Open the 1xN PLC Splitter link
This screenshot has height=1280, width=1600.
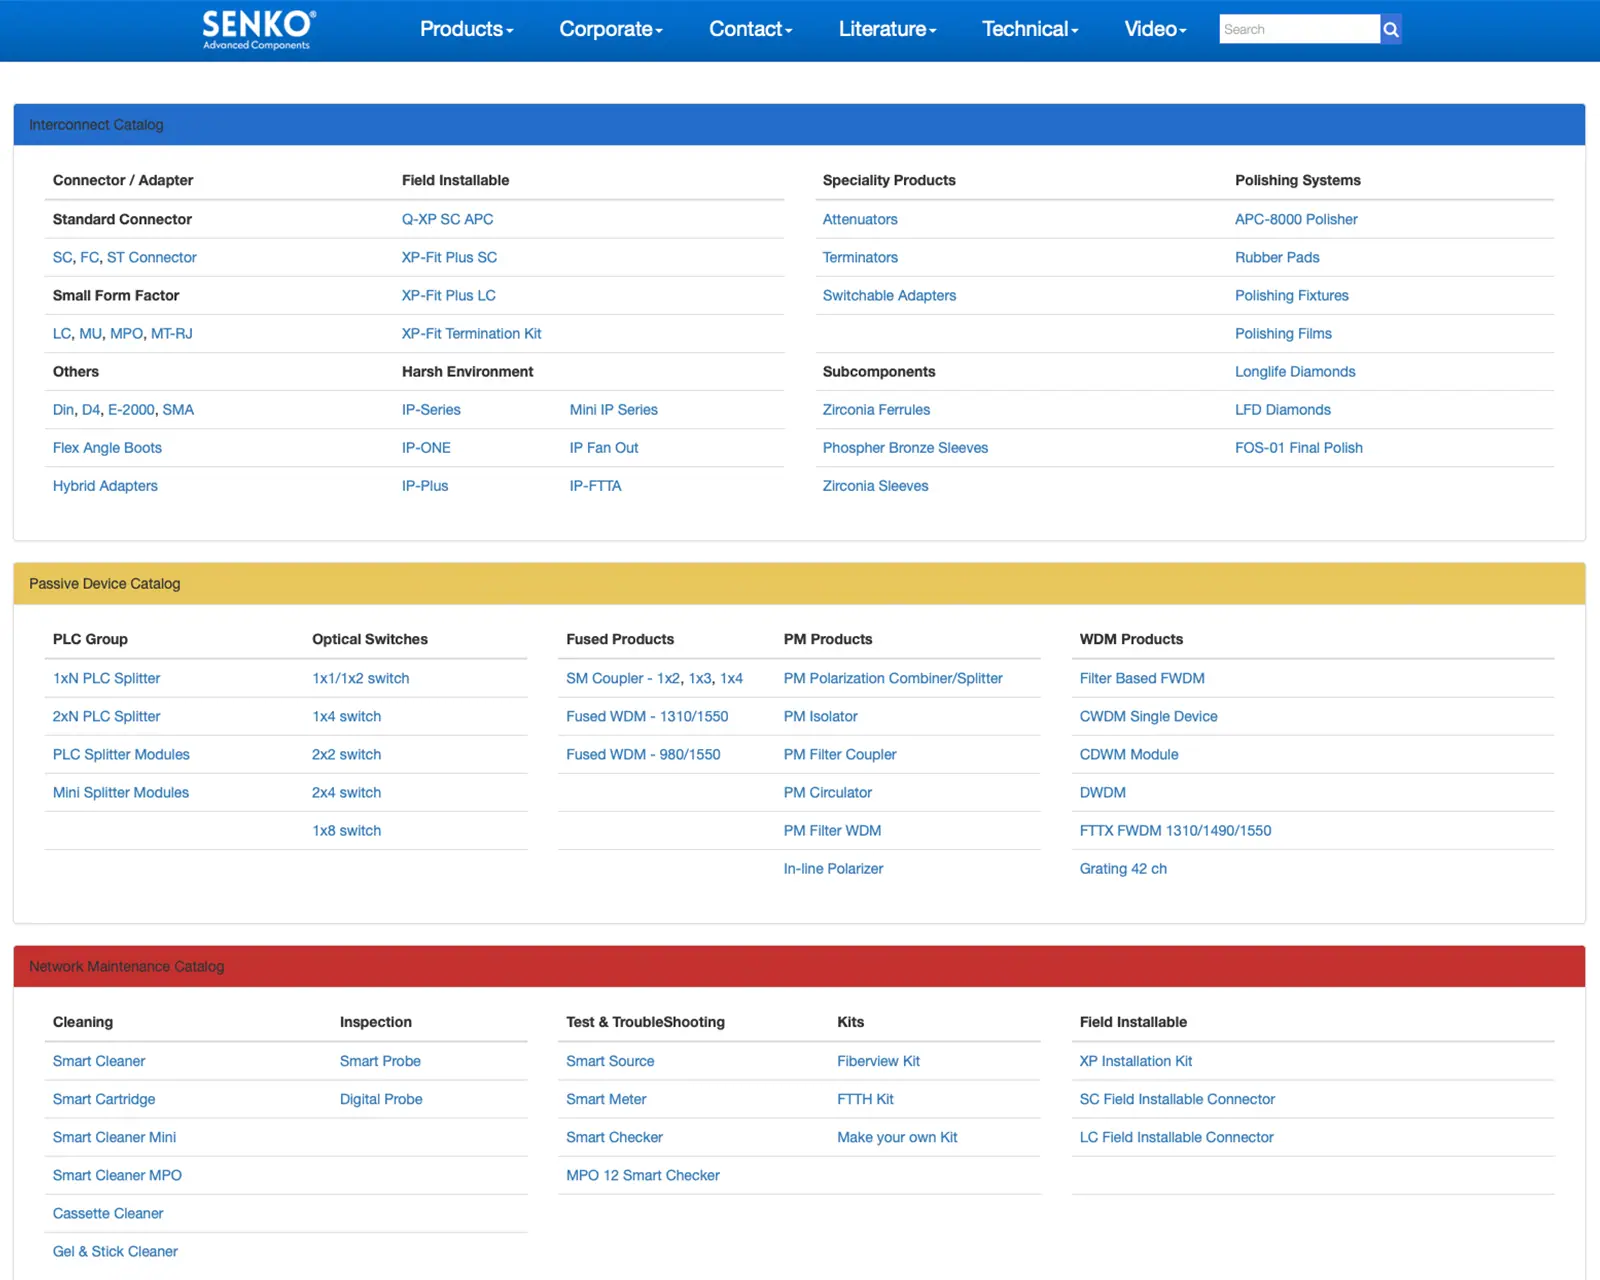click(106, 678)
